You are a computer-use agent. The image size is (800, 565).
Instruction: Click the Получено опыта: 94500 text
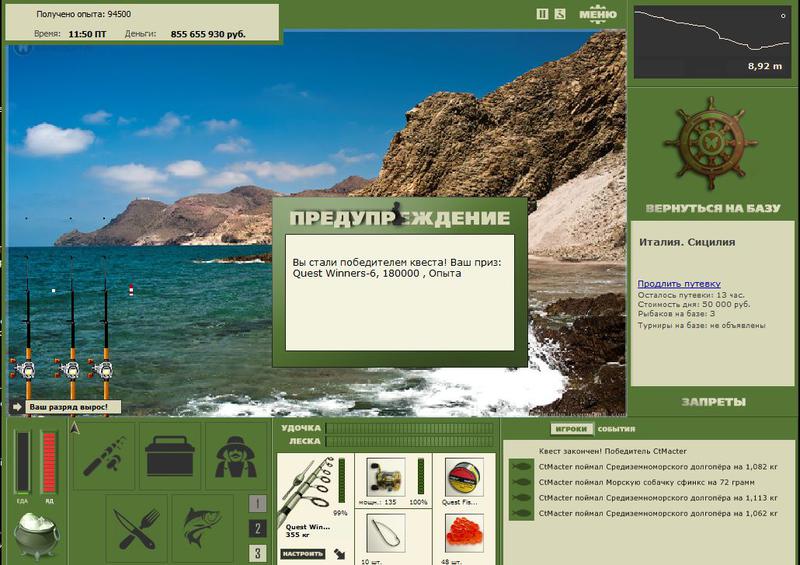coord(84,14)
